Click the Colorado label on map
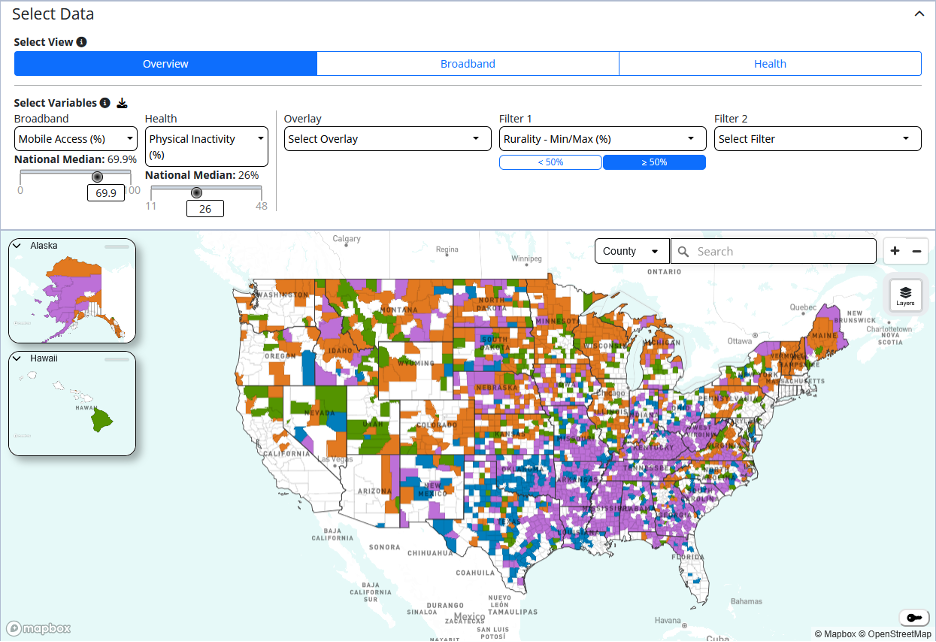Screen dimensions: 936x642 436,425
